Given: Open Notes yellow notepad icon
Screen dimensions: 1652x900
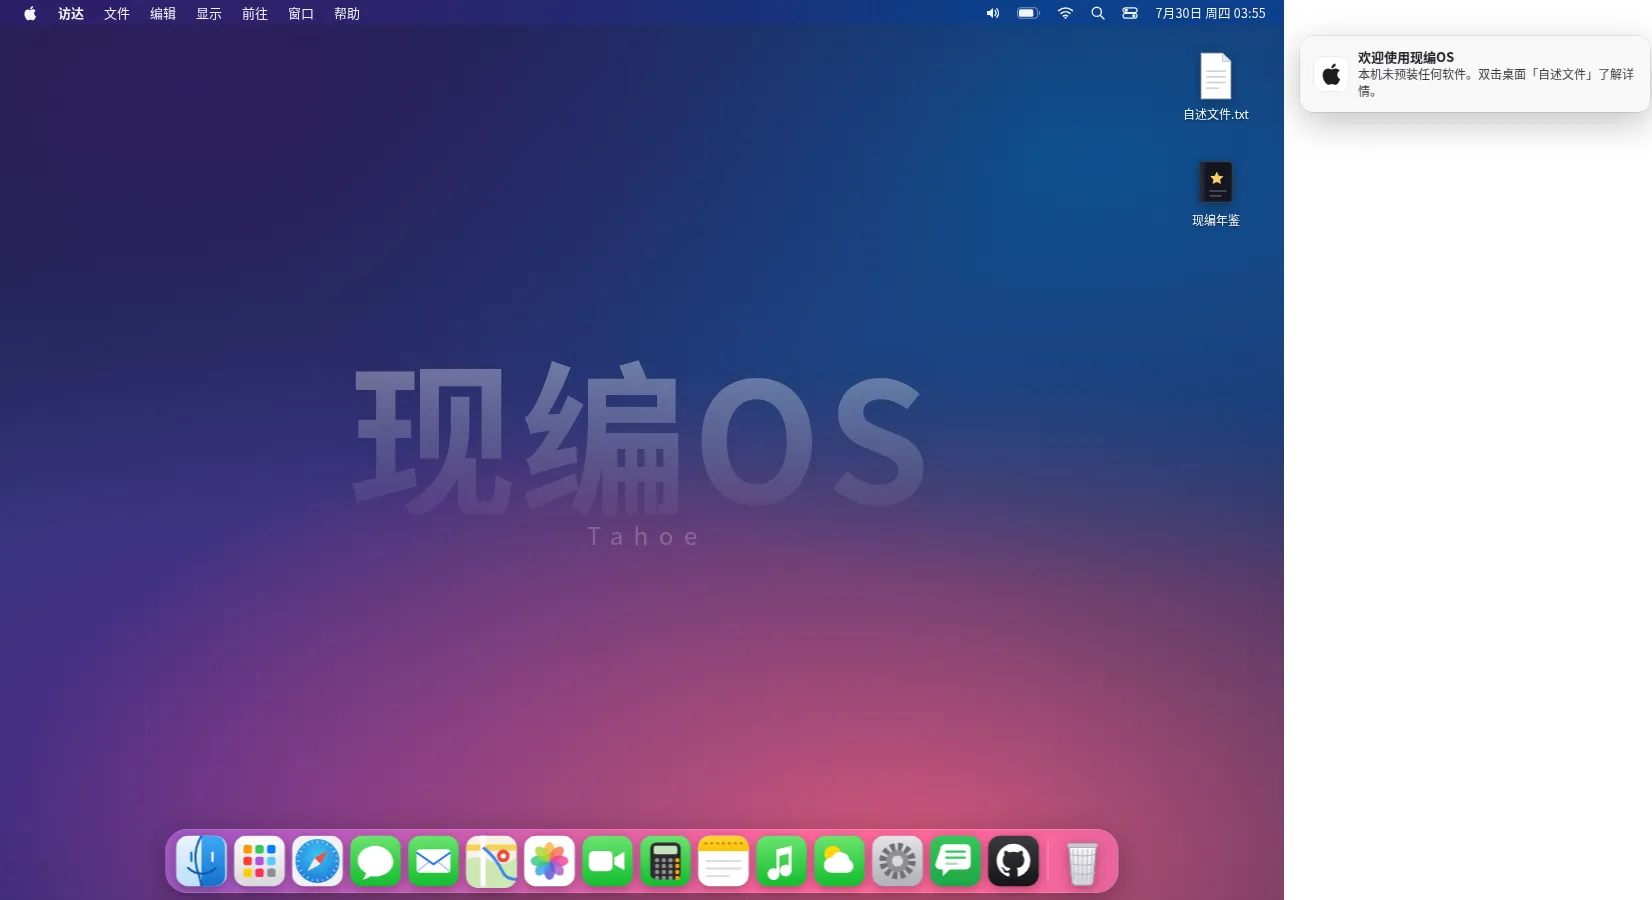Looking at the screenshot, I should pos(724,861).
